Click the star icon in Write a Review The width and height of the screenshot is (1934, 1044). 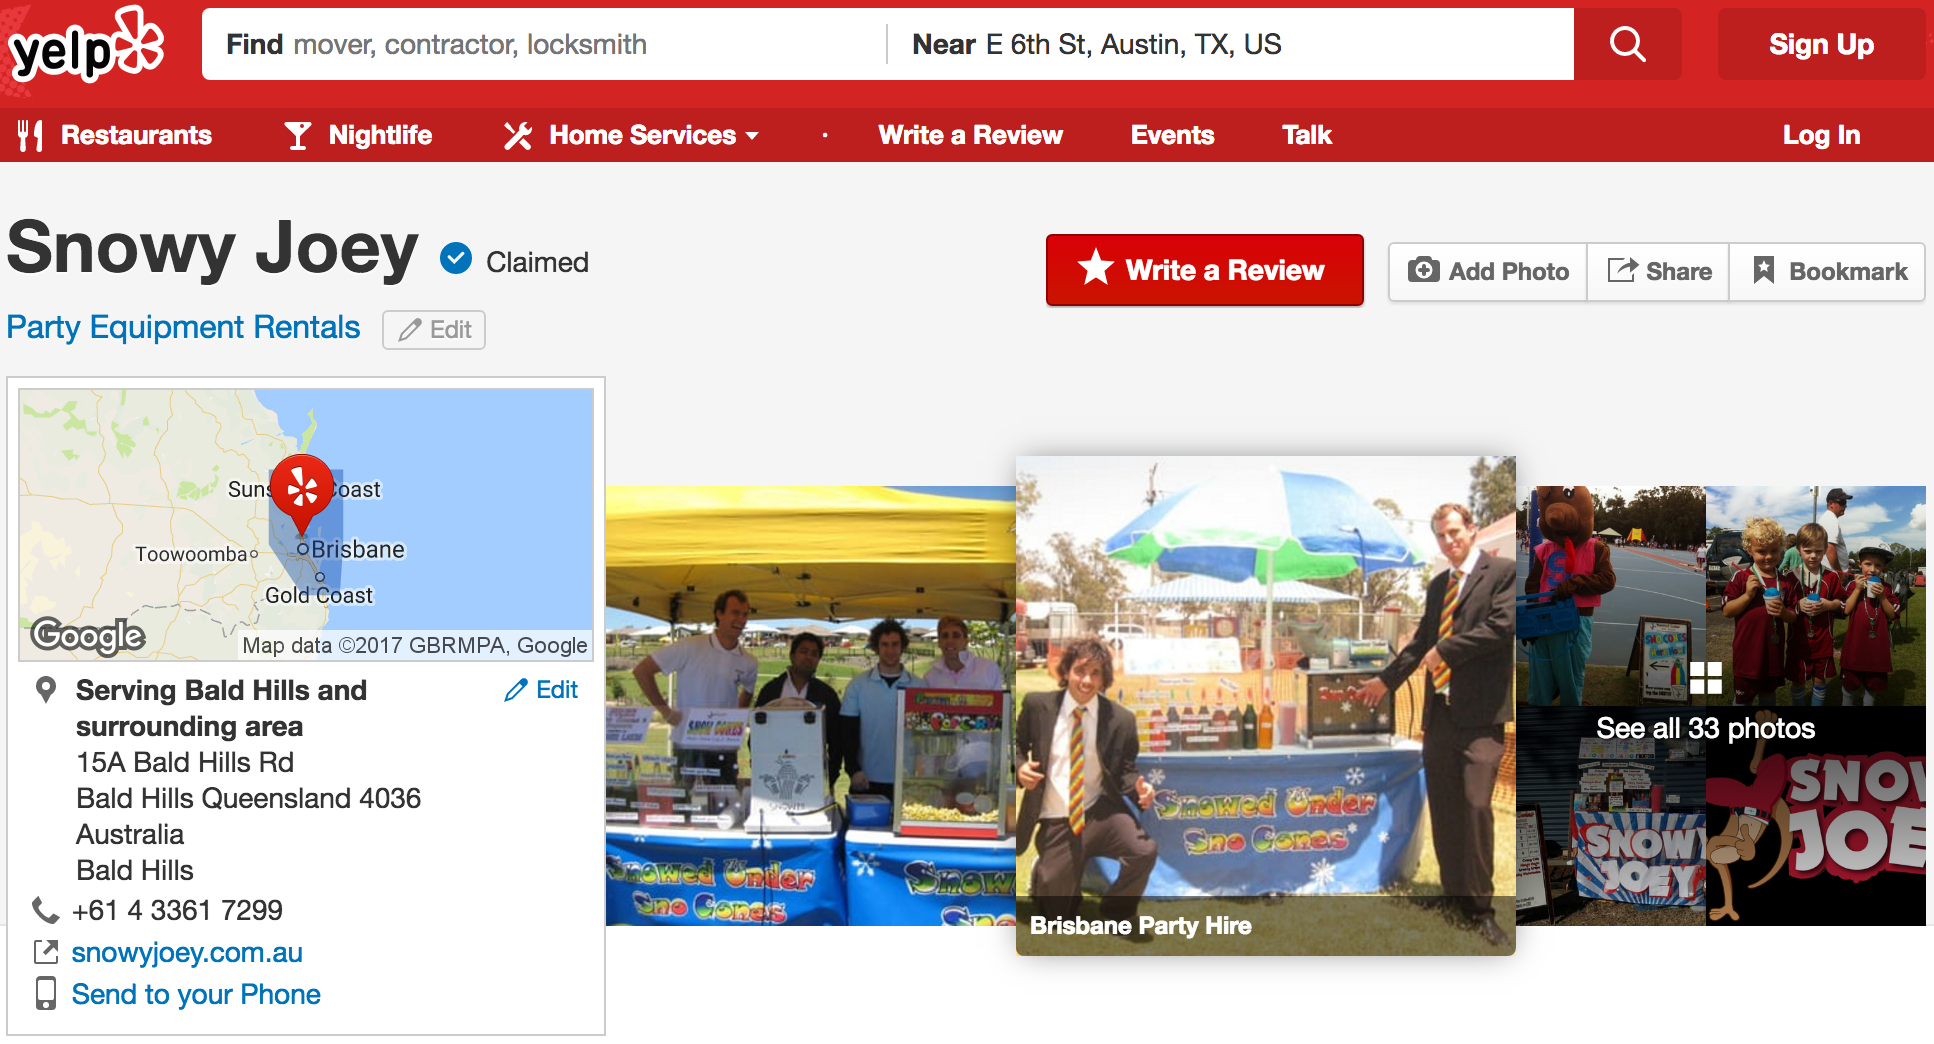[x=1096, y=267]
